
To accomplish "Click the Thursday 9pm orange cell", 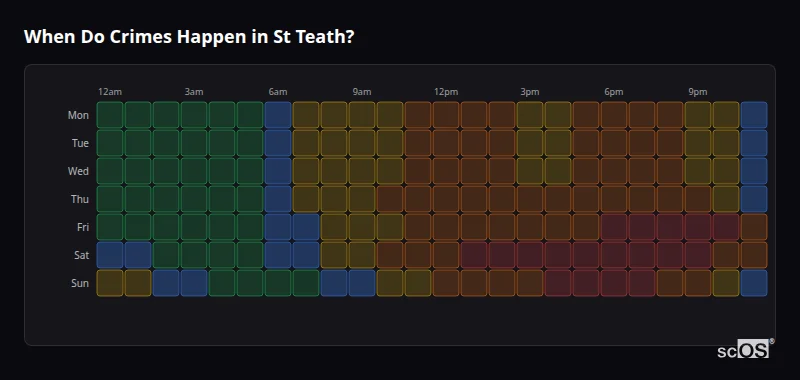I will [x=697, y=199].
